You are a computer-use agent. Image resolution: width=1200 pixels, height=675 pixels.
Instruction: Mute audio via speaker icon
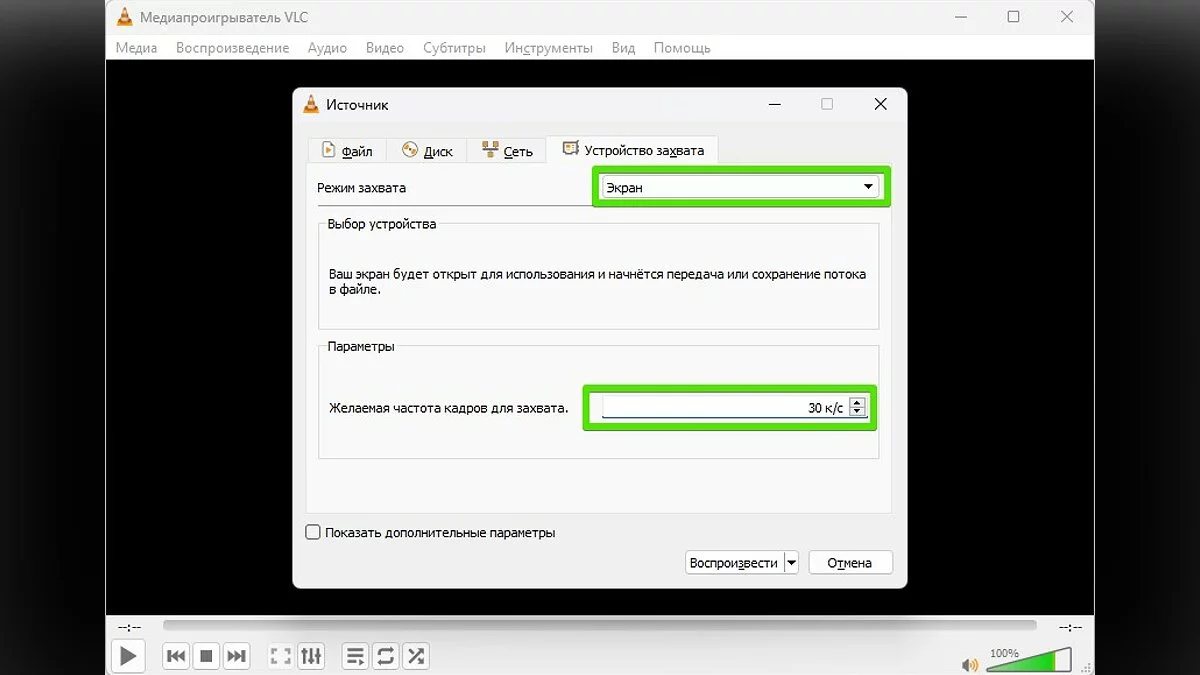coord(969,664)
